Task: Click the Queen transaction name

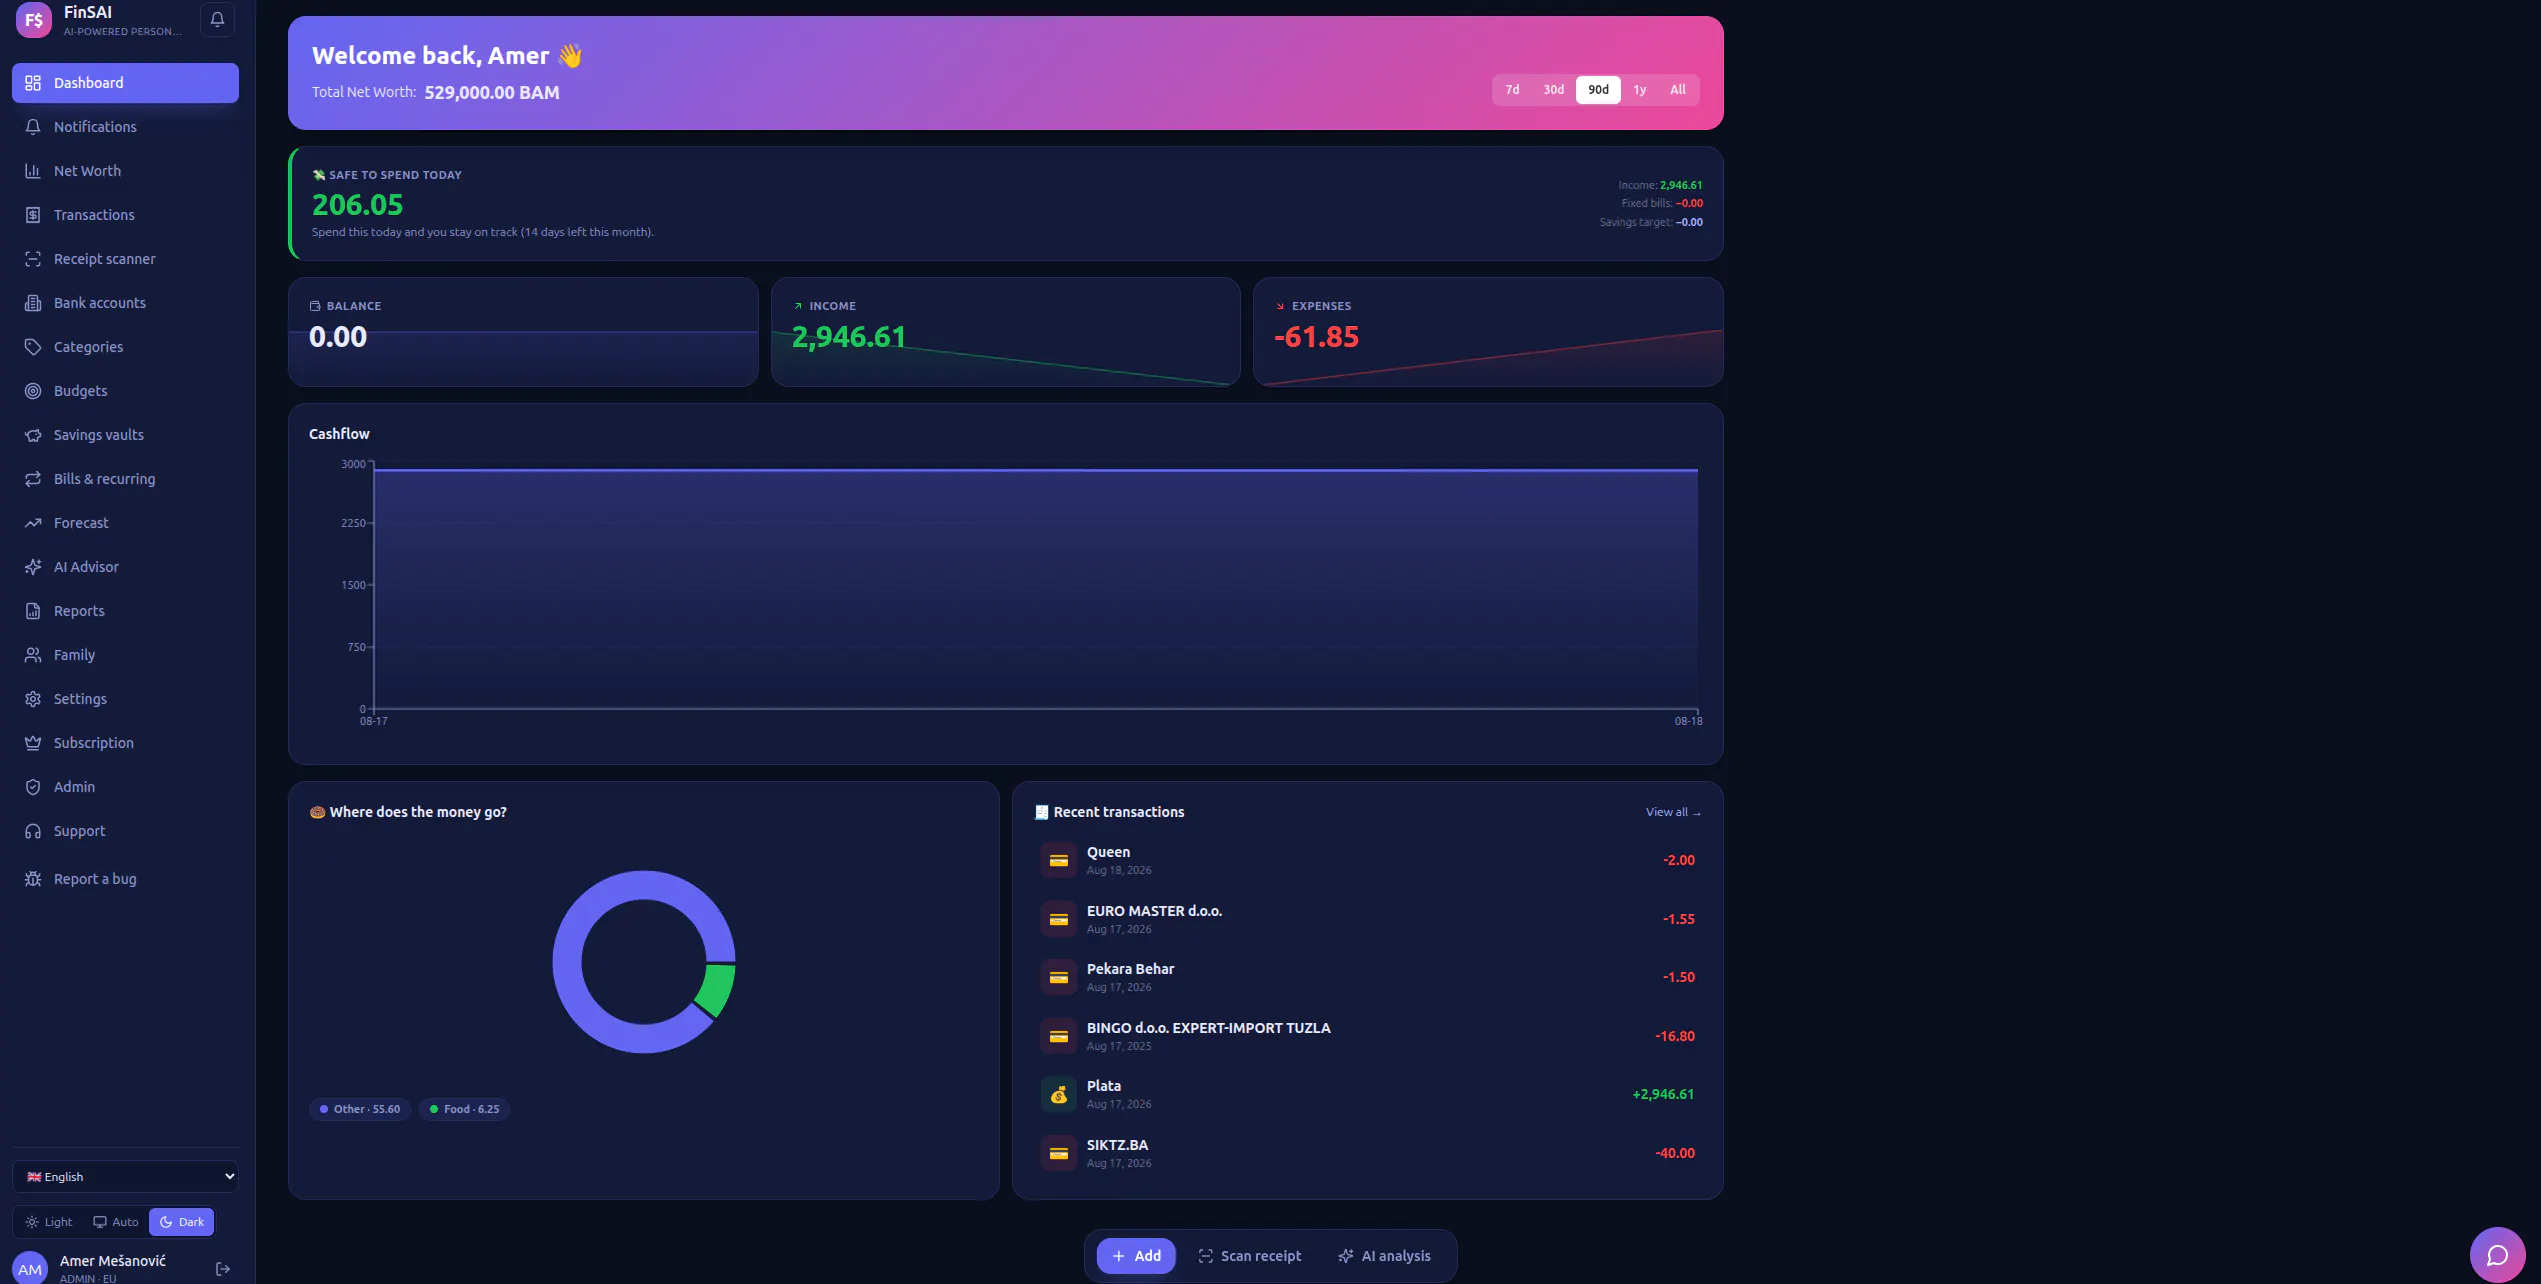Action: [1108, 852]
